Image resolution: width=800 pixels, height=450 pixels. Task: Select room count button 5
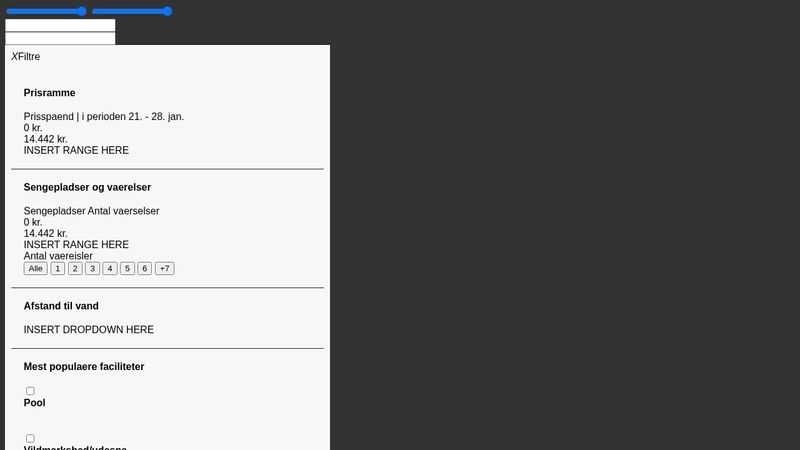pos(127,268)
